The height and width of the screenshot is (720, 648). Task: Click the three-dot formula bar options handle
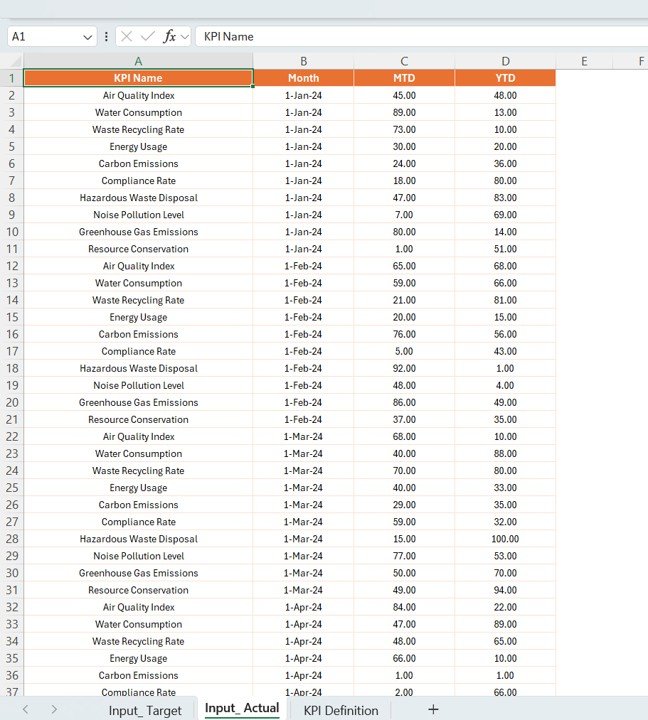[107, 36]
